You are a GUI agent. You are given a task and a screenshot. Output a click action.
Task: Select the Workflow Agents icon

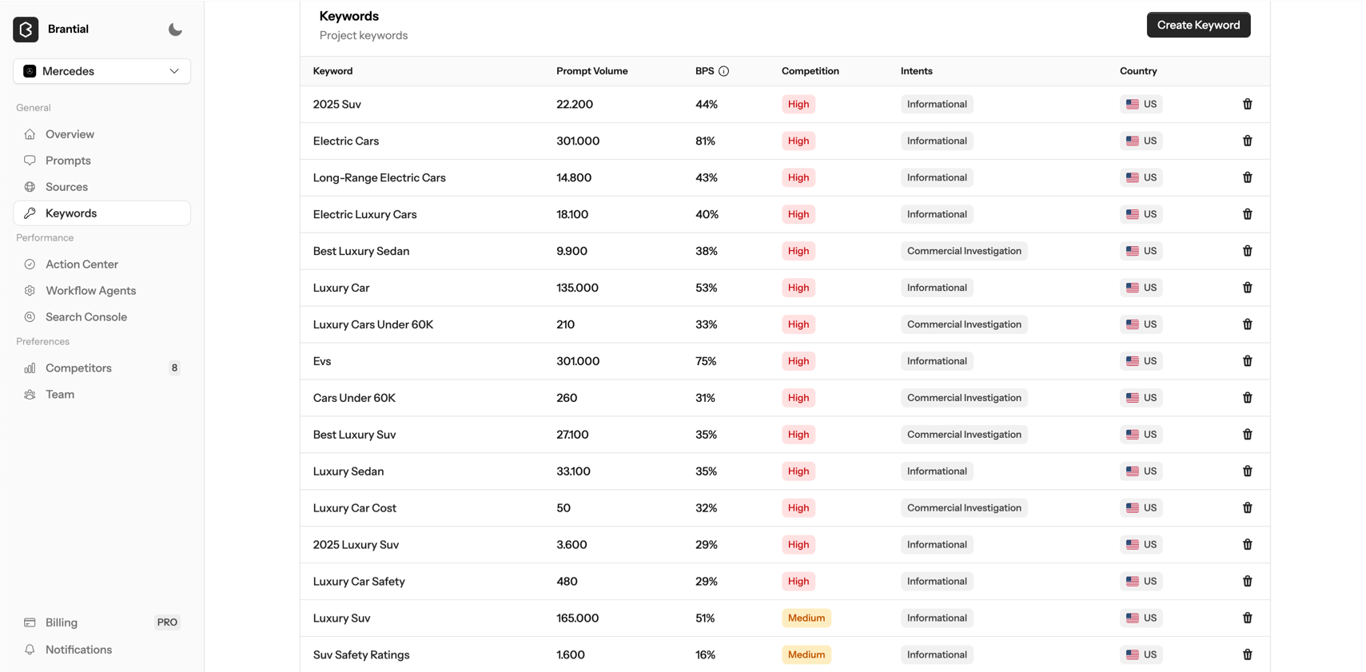31,290
